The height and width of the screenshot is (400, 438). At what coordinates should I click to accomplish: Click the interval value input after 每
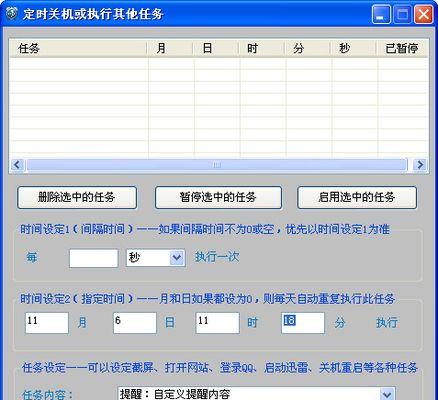(94, 258)
